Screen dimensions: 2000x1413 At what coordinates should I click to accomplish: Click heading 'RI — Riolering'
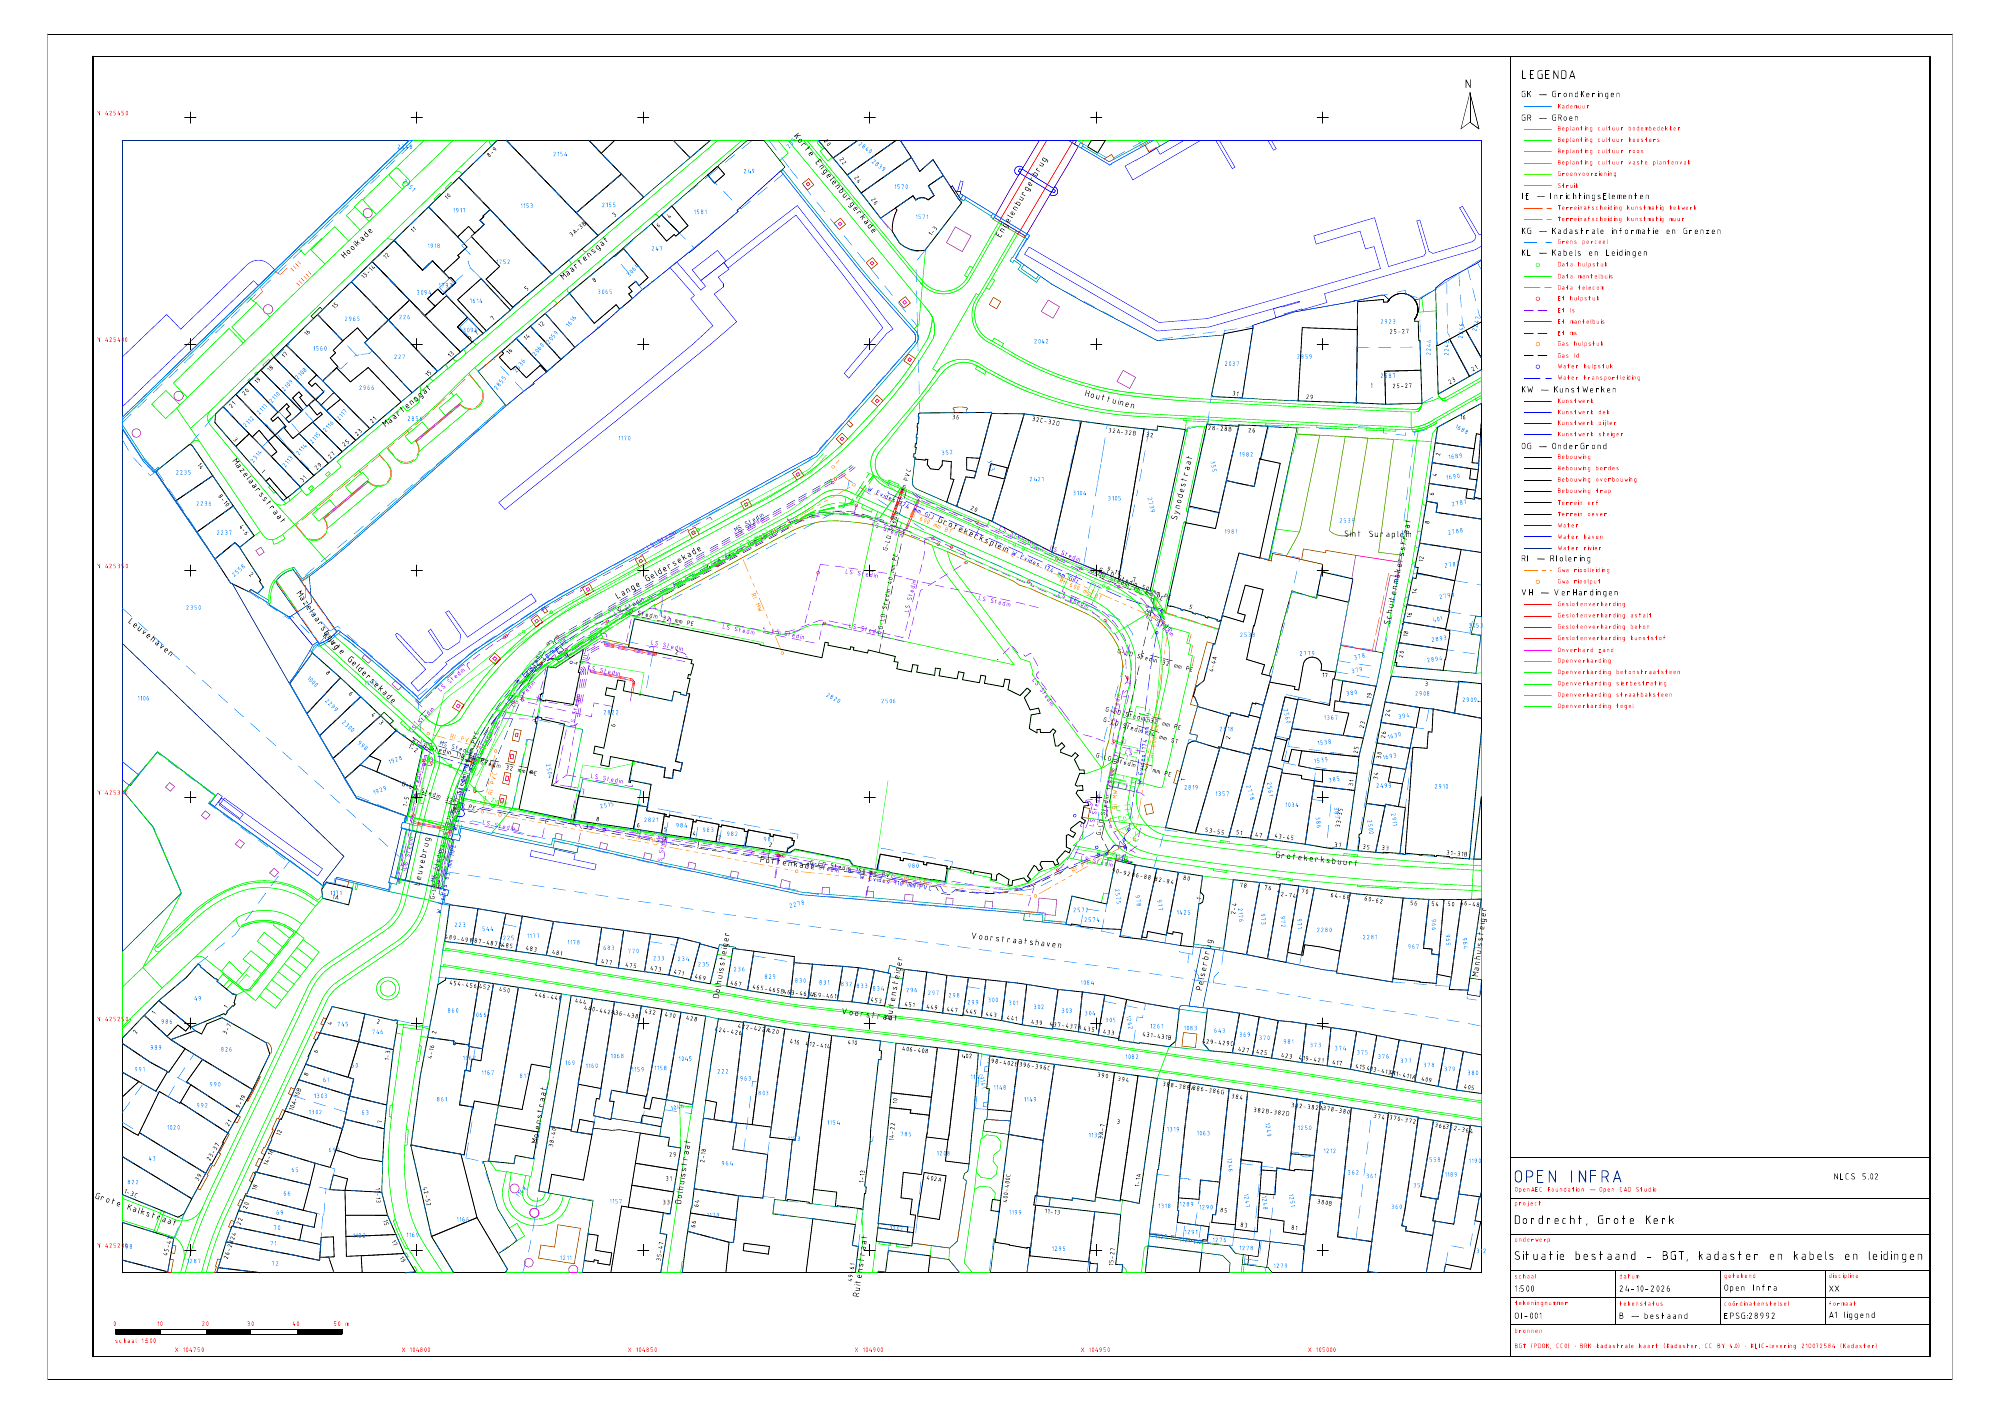pyautogui.click(x=1556, y=559)
